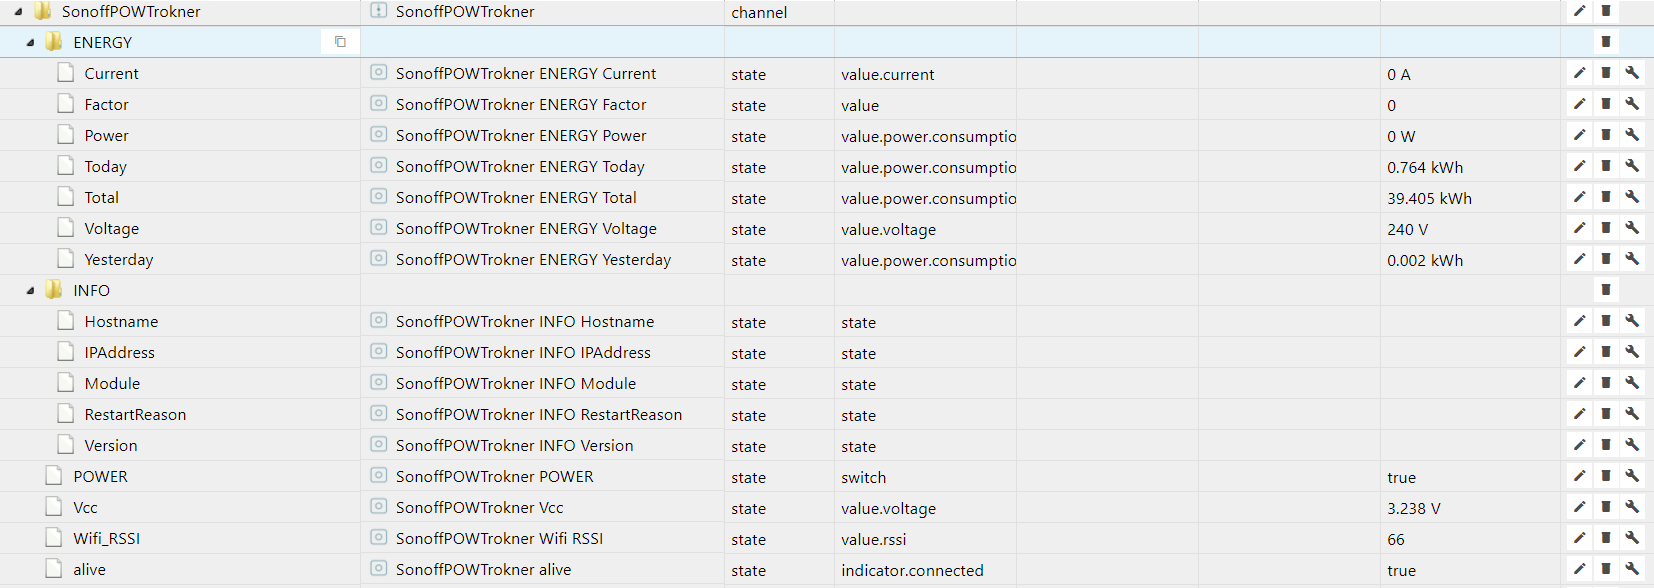Edit the ENERGY Today state

(1580, 166)
